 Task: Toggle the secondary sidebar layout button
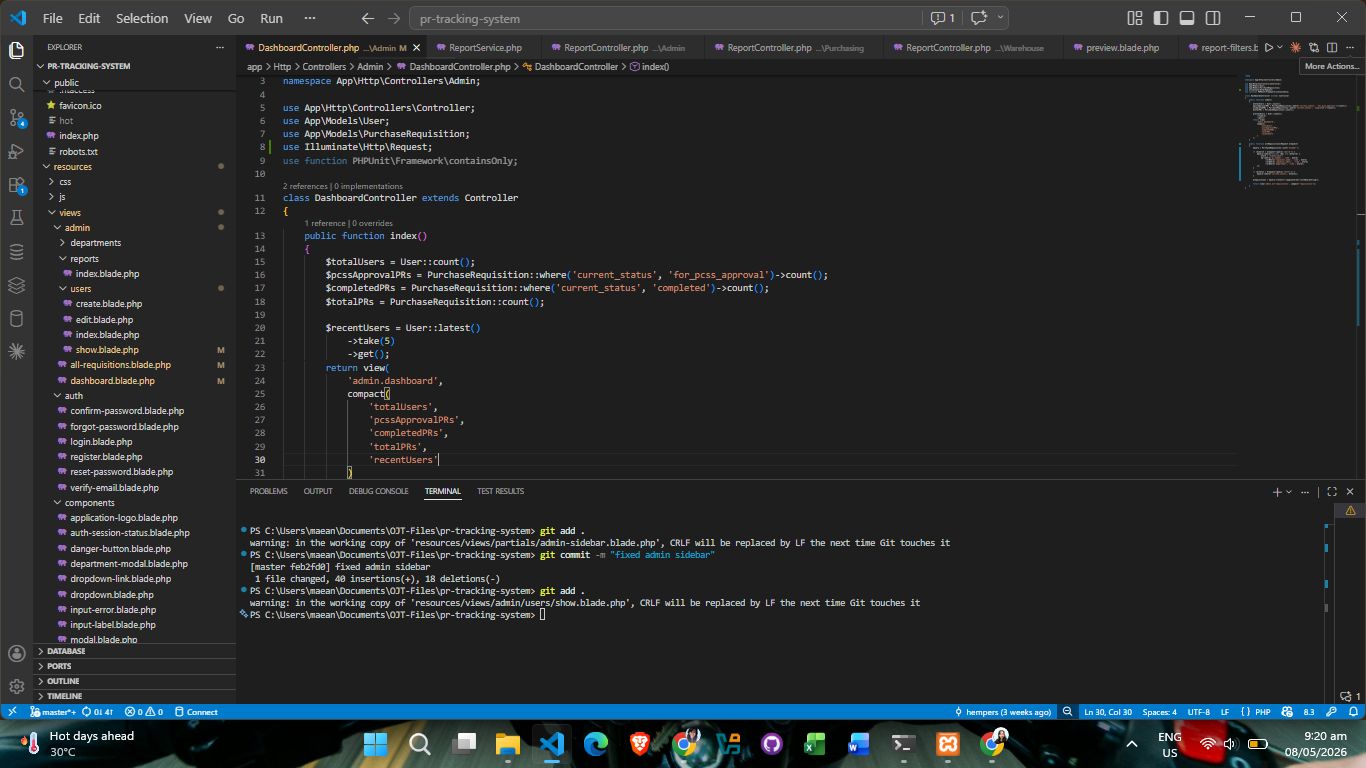coord(1212,18)
